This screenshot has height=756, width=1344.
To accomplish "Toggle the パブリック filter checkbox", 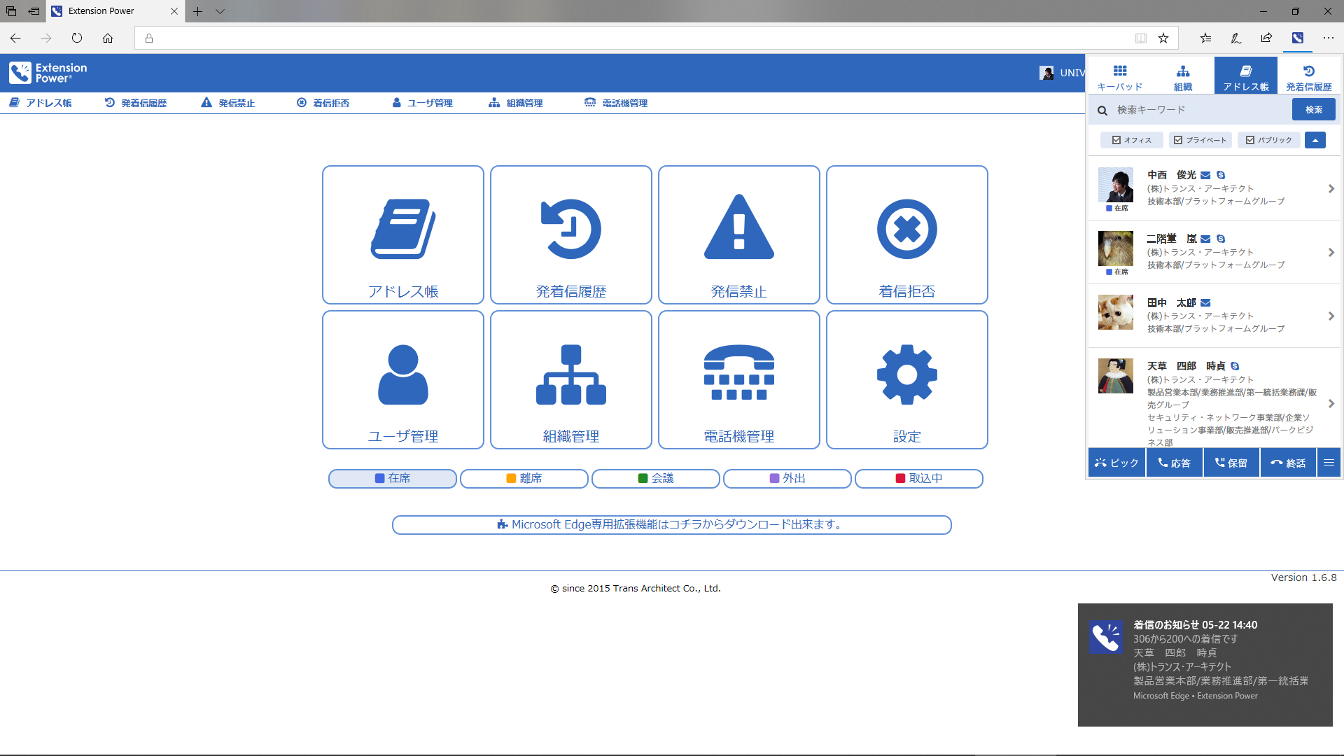I will pyautogui.click(x=1268, y=140).
